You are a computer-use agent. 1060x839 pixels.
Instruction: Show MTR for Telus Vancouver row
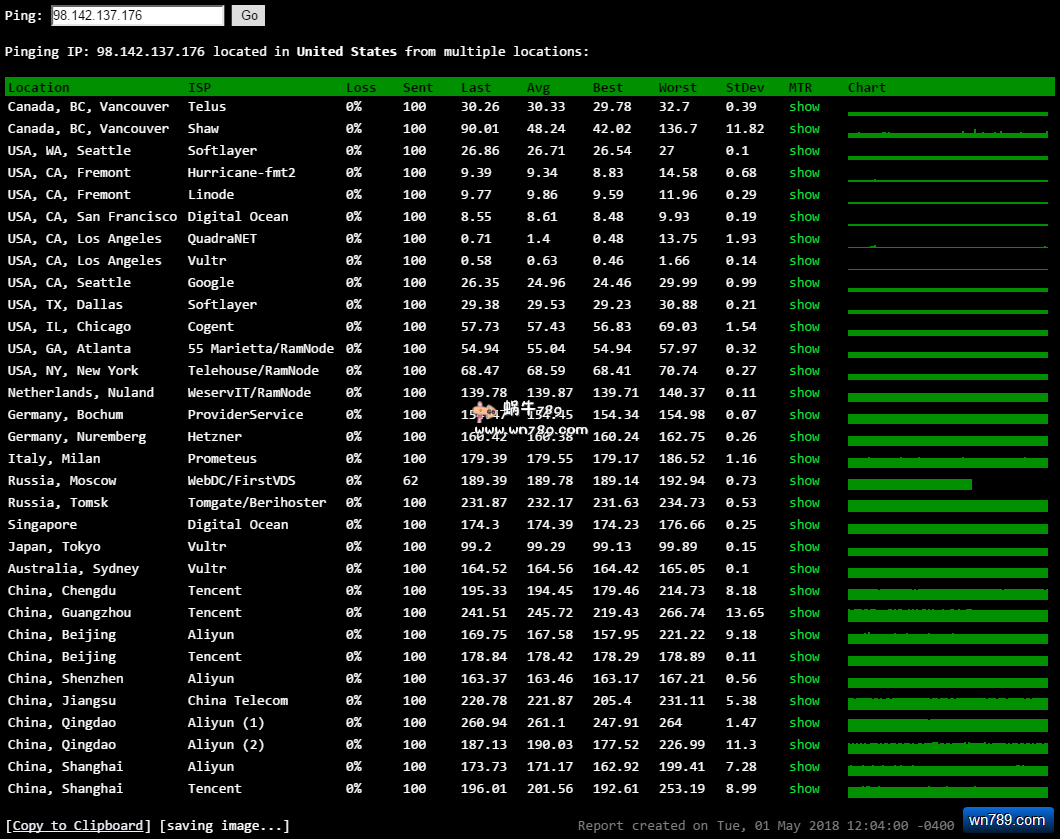804,107
